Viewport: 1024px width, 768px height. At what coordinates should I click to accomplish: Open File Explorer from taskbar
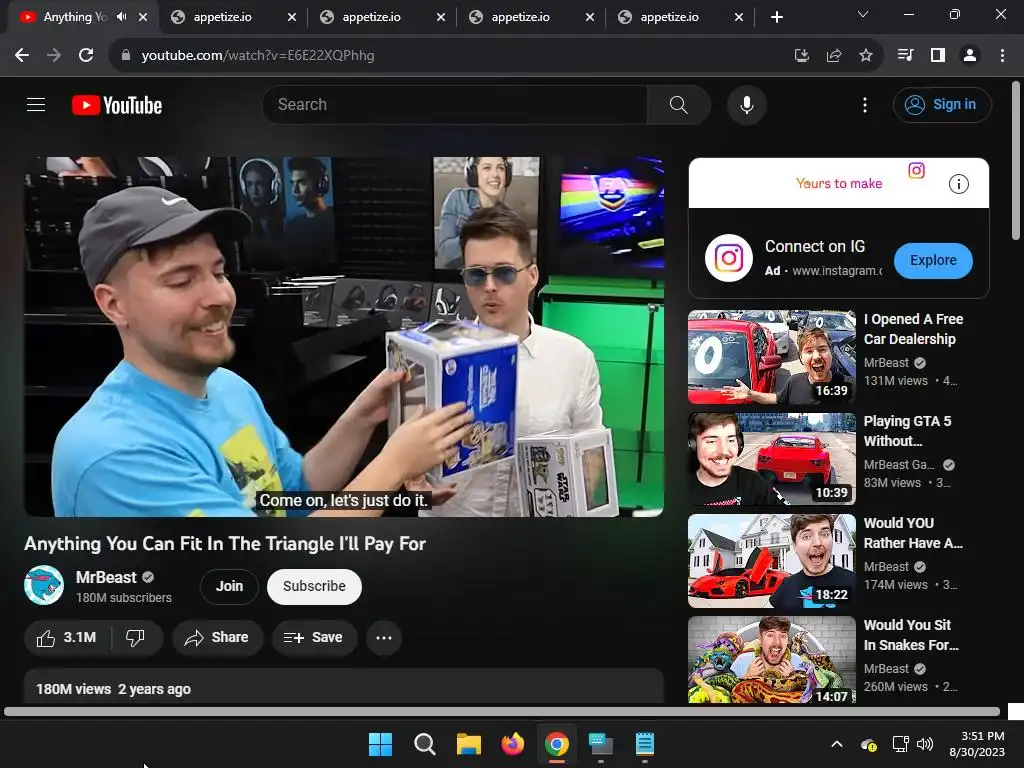[468, 744]
